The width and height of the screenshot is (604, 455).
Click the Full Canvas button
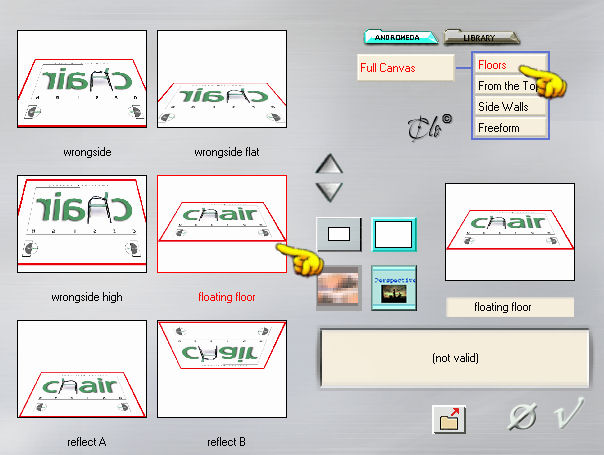click(x=406, y=67)
